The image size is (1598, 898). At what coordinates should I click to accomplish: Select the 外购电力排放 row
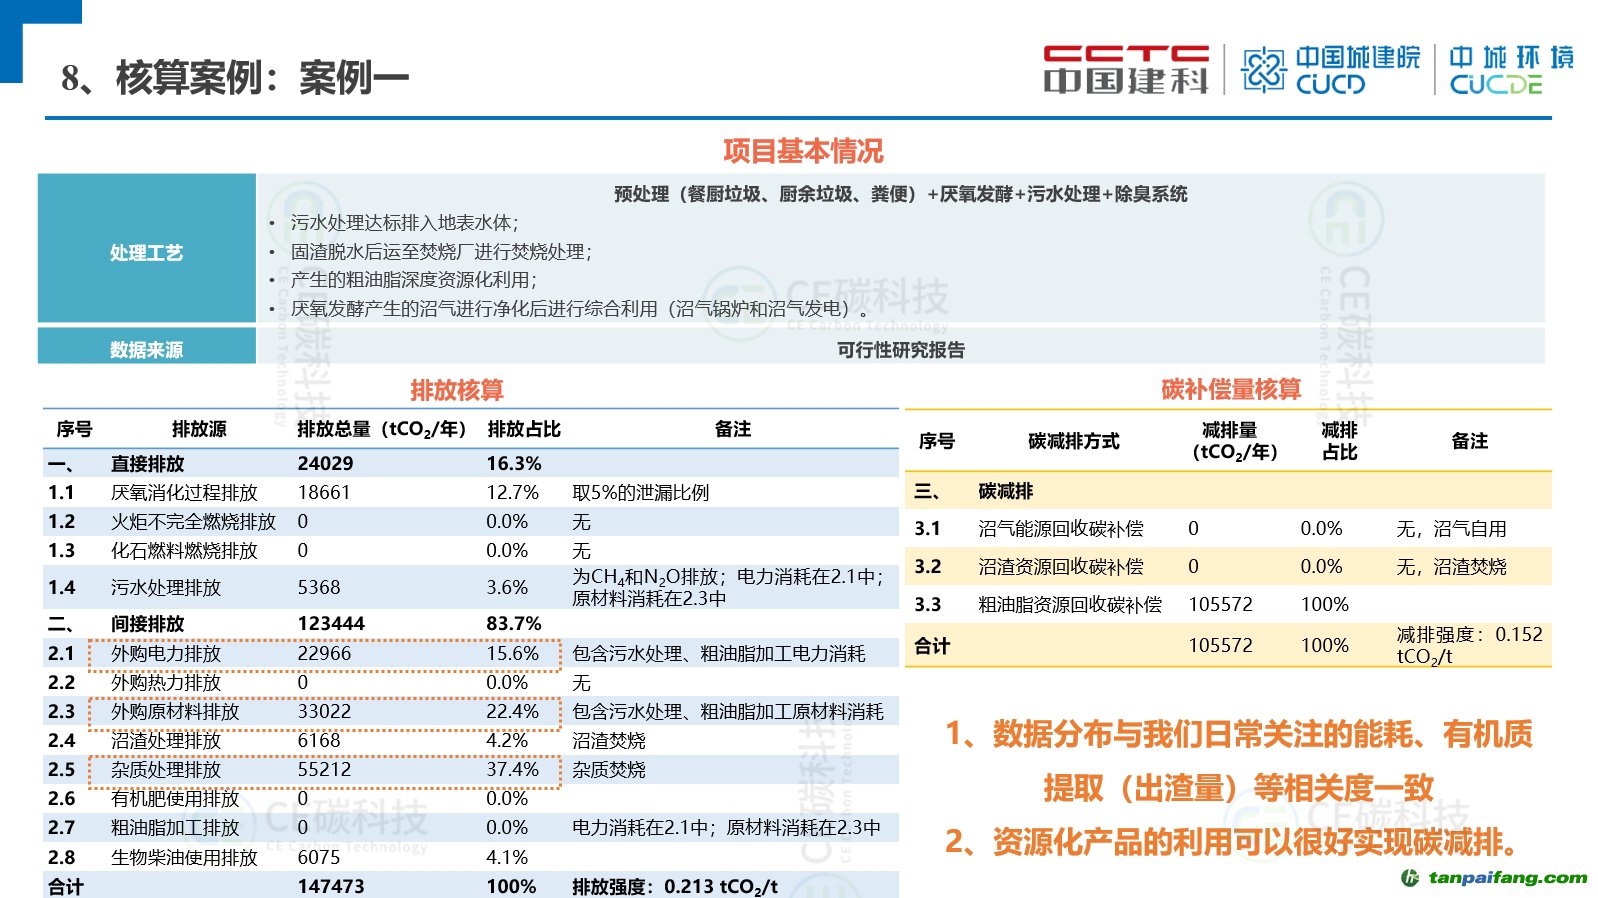(324, 654)
